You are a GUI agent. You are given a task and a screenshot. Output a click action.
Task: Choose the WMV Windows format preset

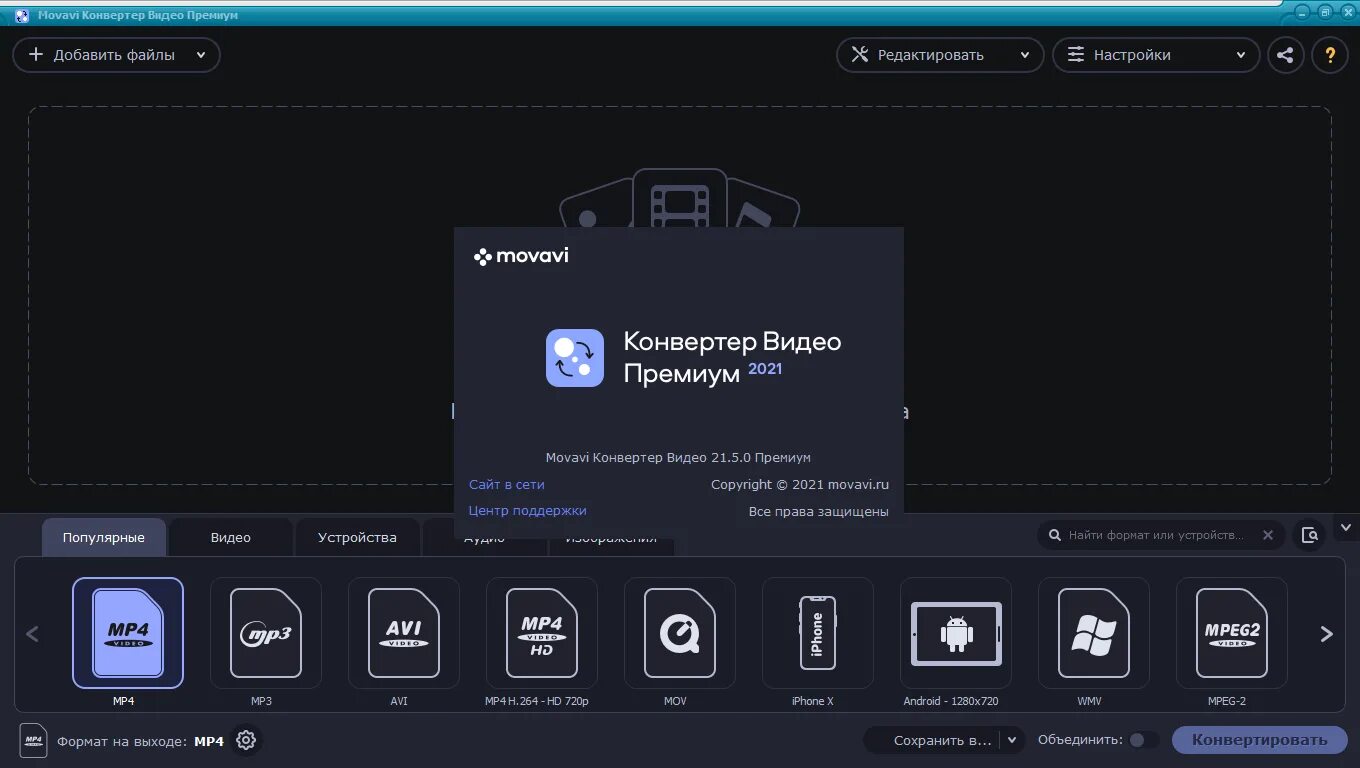[1094, 633]
